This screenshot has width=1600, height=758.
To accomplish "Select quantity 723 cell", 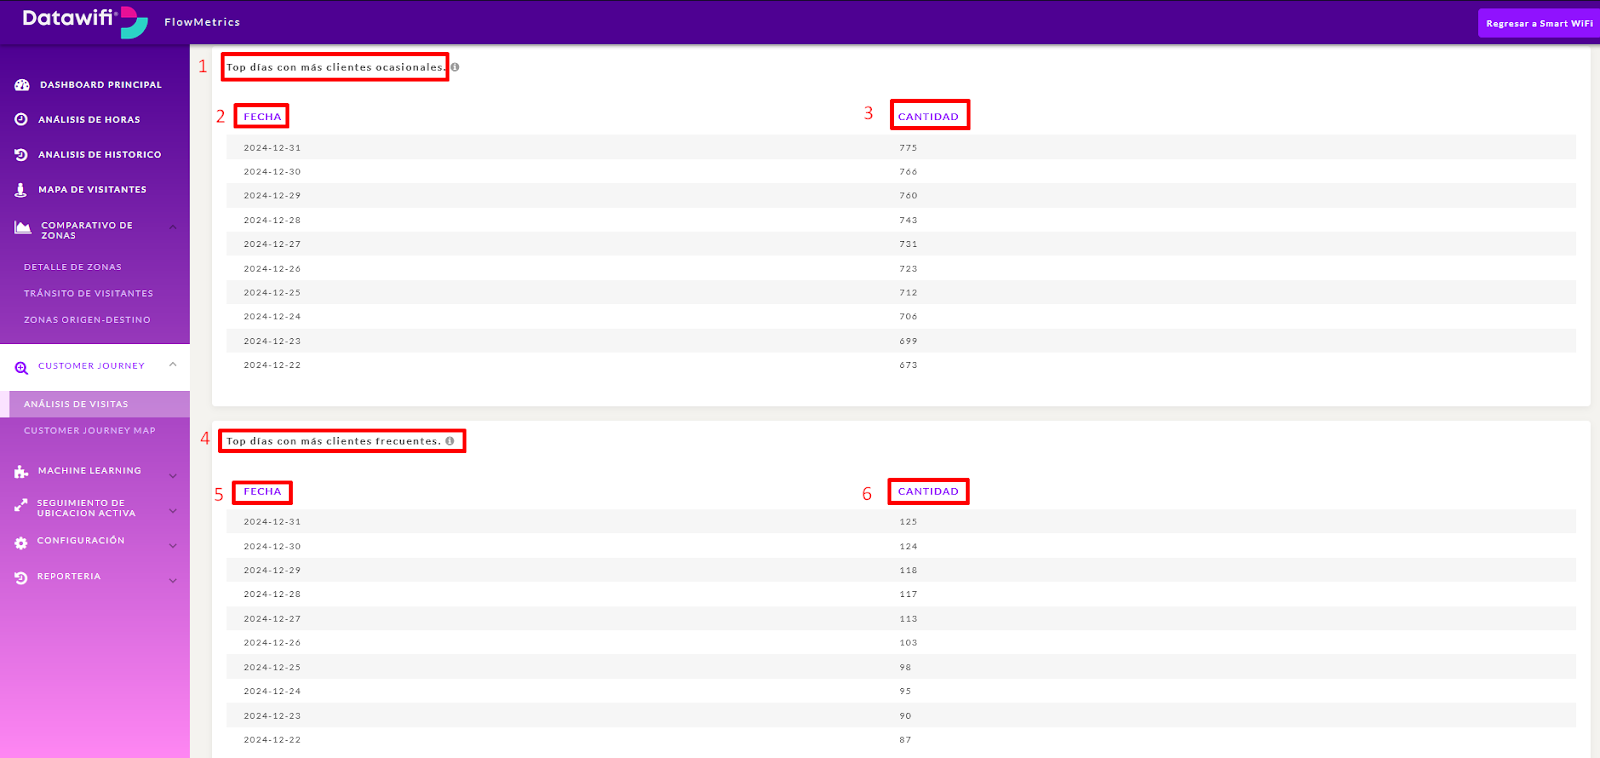I will (908, 269).
